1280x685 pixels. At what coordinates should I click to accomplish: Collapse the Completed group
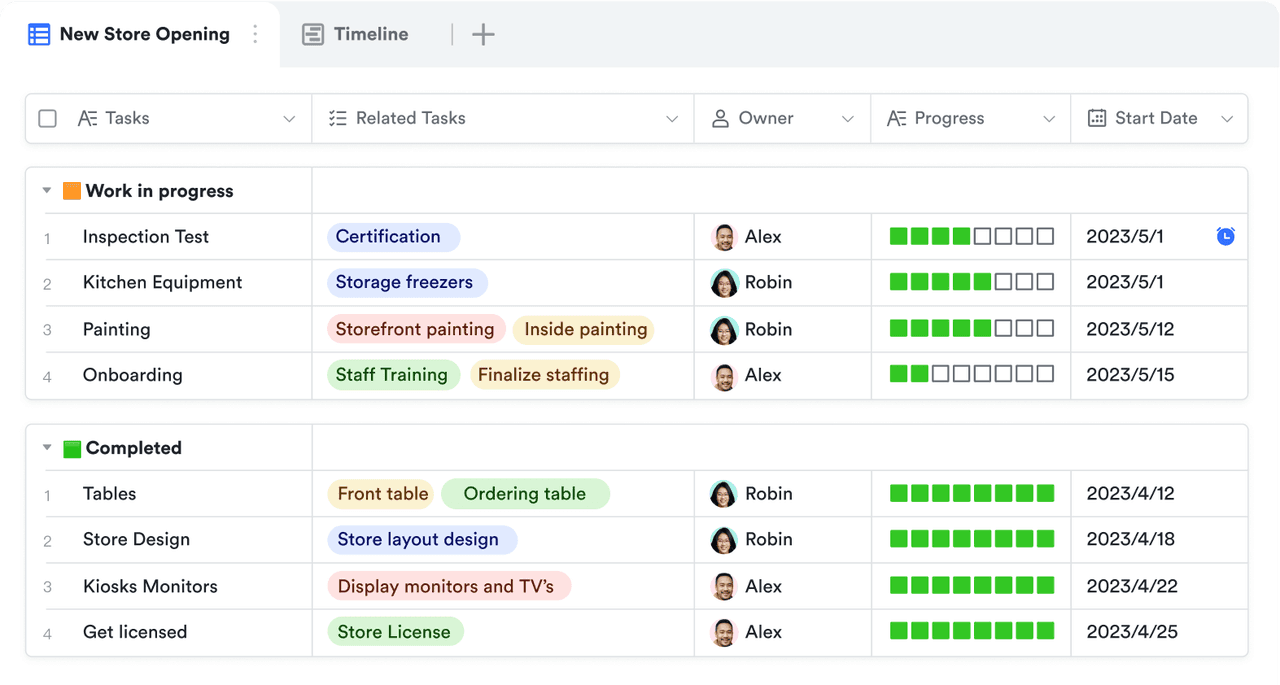(46, 448)
